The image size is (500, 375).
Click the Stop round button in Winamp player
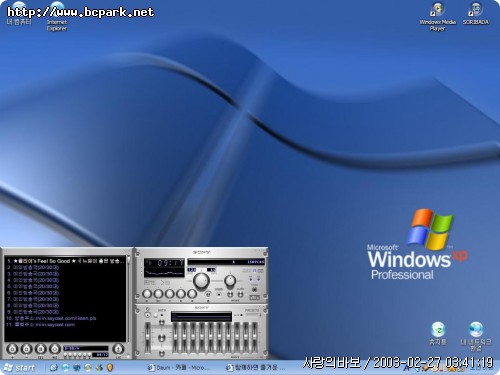pyautogui.click(x=181, y=294)
